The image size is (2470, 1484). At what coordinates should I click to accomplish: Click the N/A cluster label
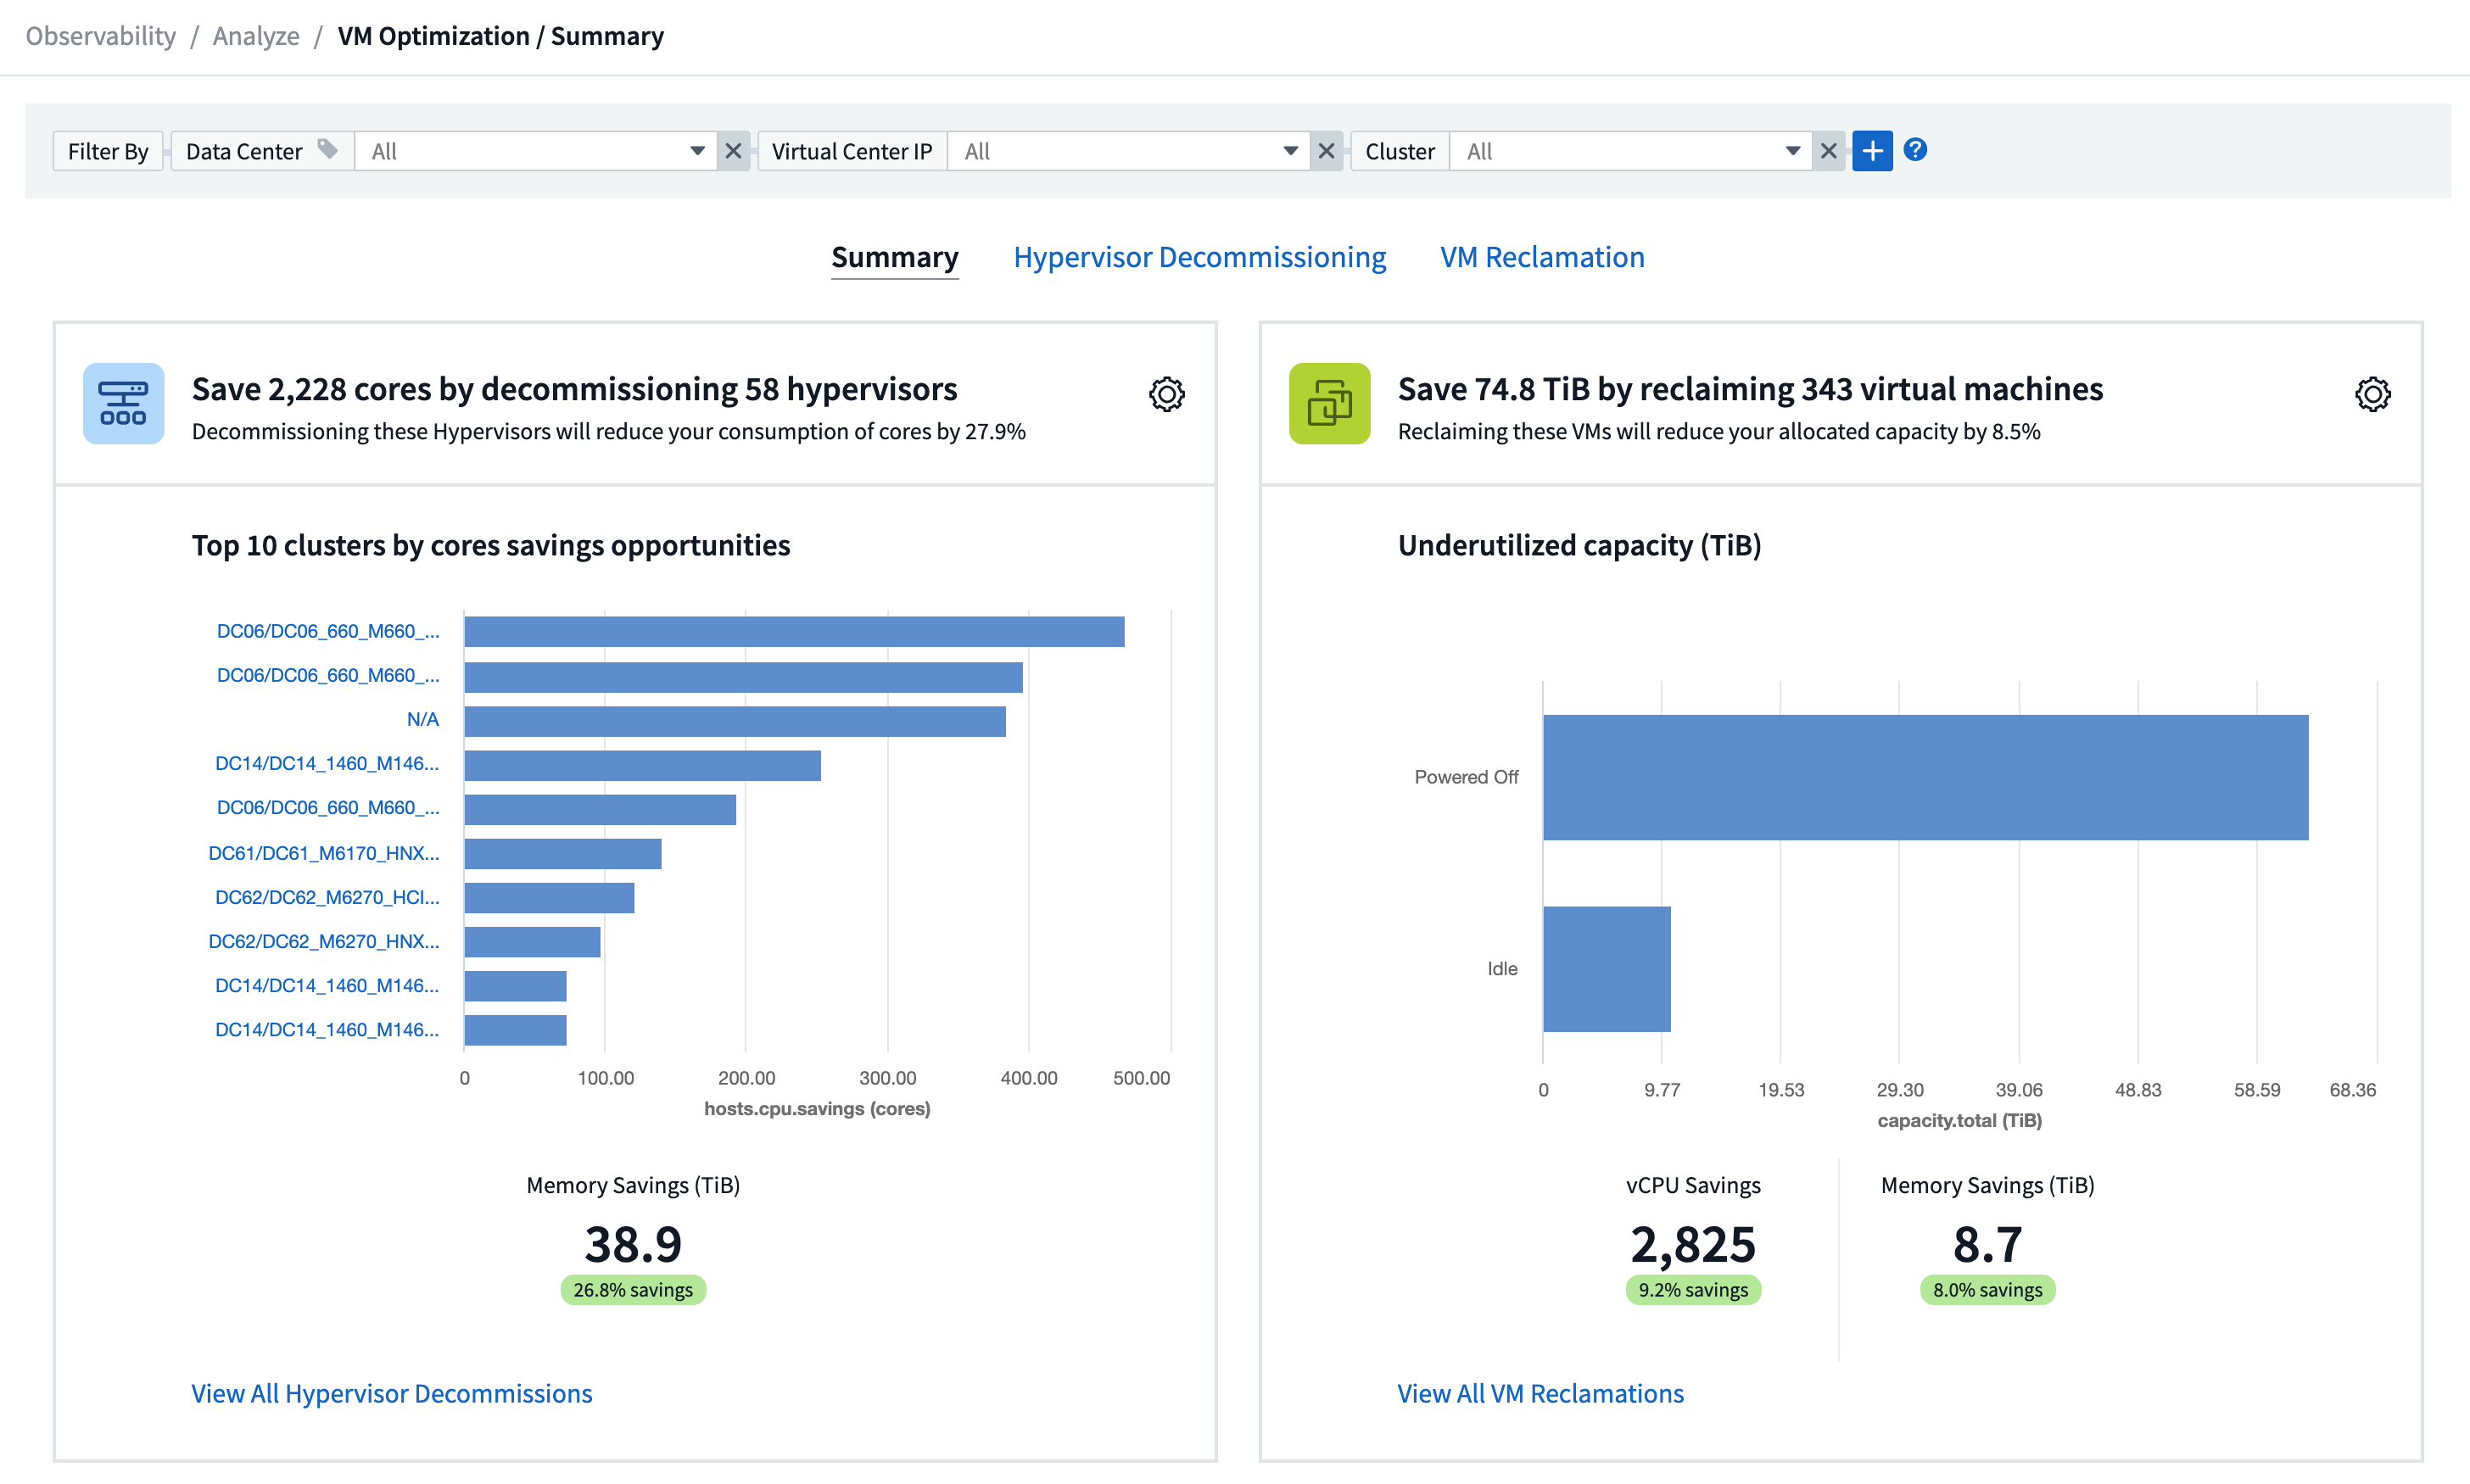pyautogui.click(x=422, y=719)
